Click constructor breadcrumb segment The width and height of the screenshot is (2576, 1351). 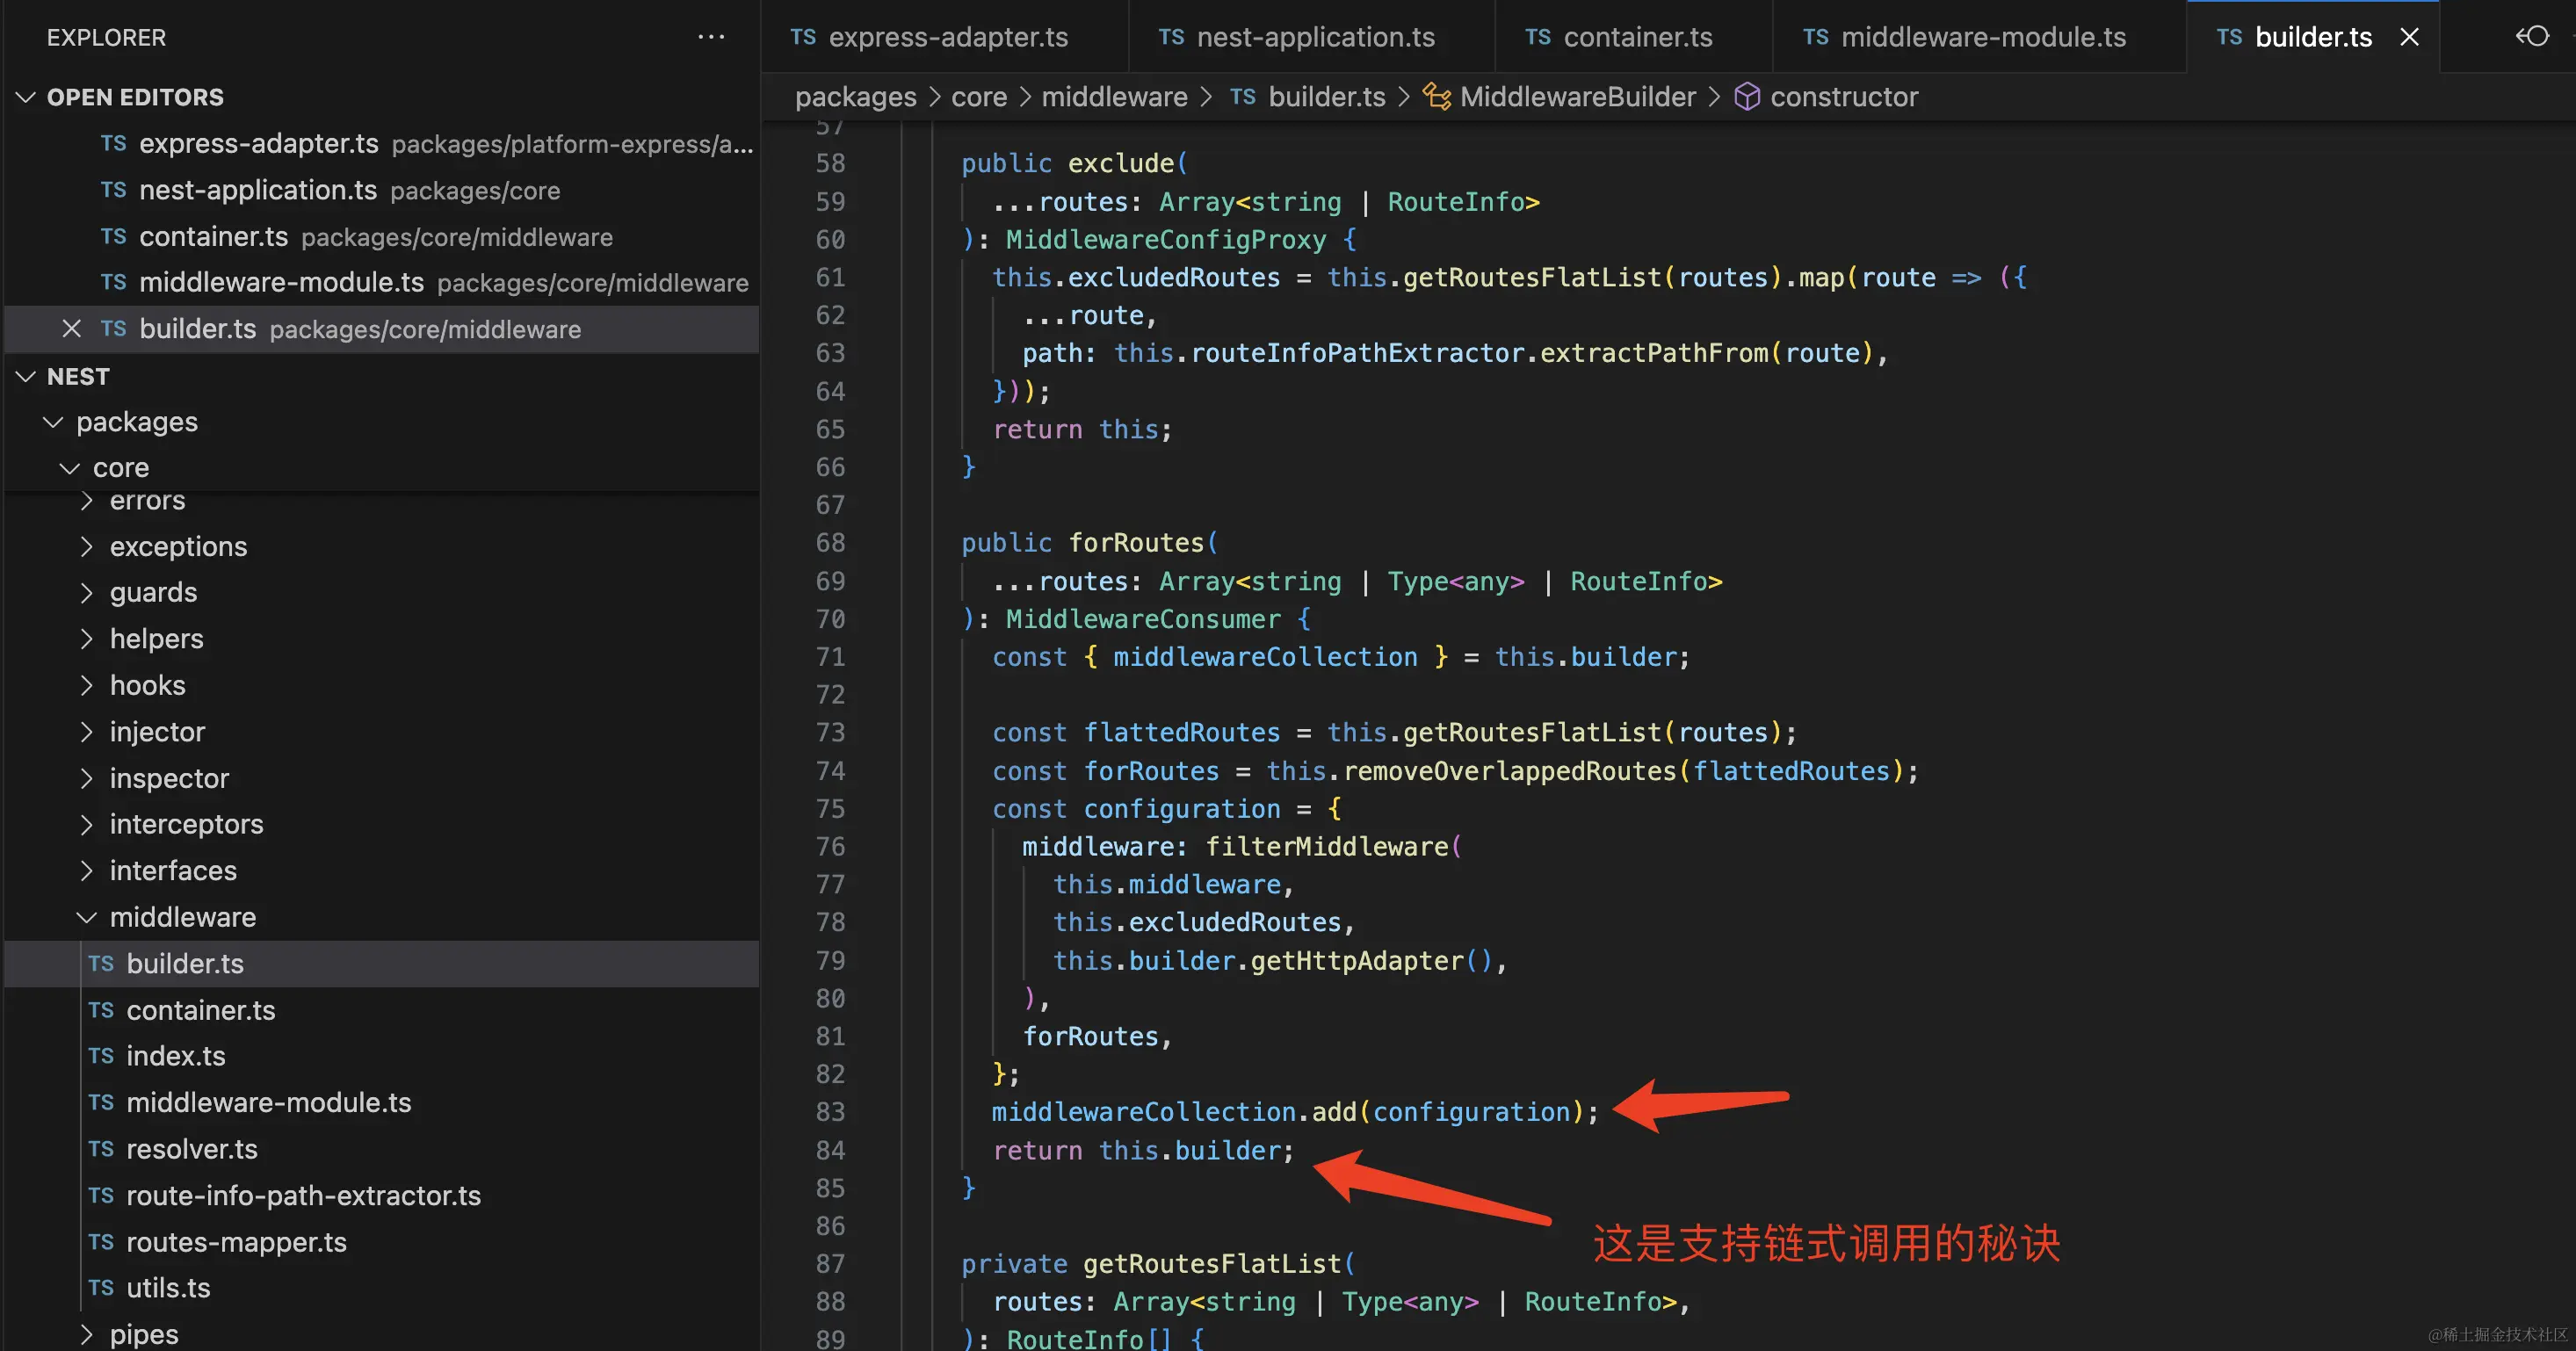(x=1843, y=97)
